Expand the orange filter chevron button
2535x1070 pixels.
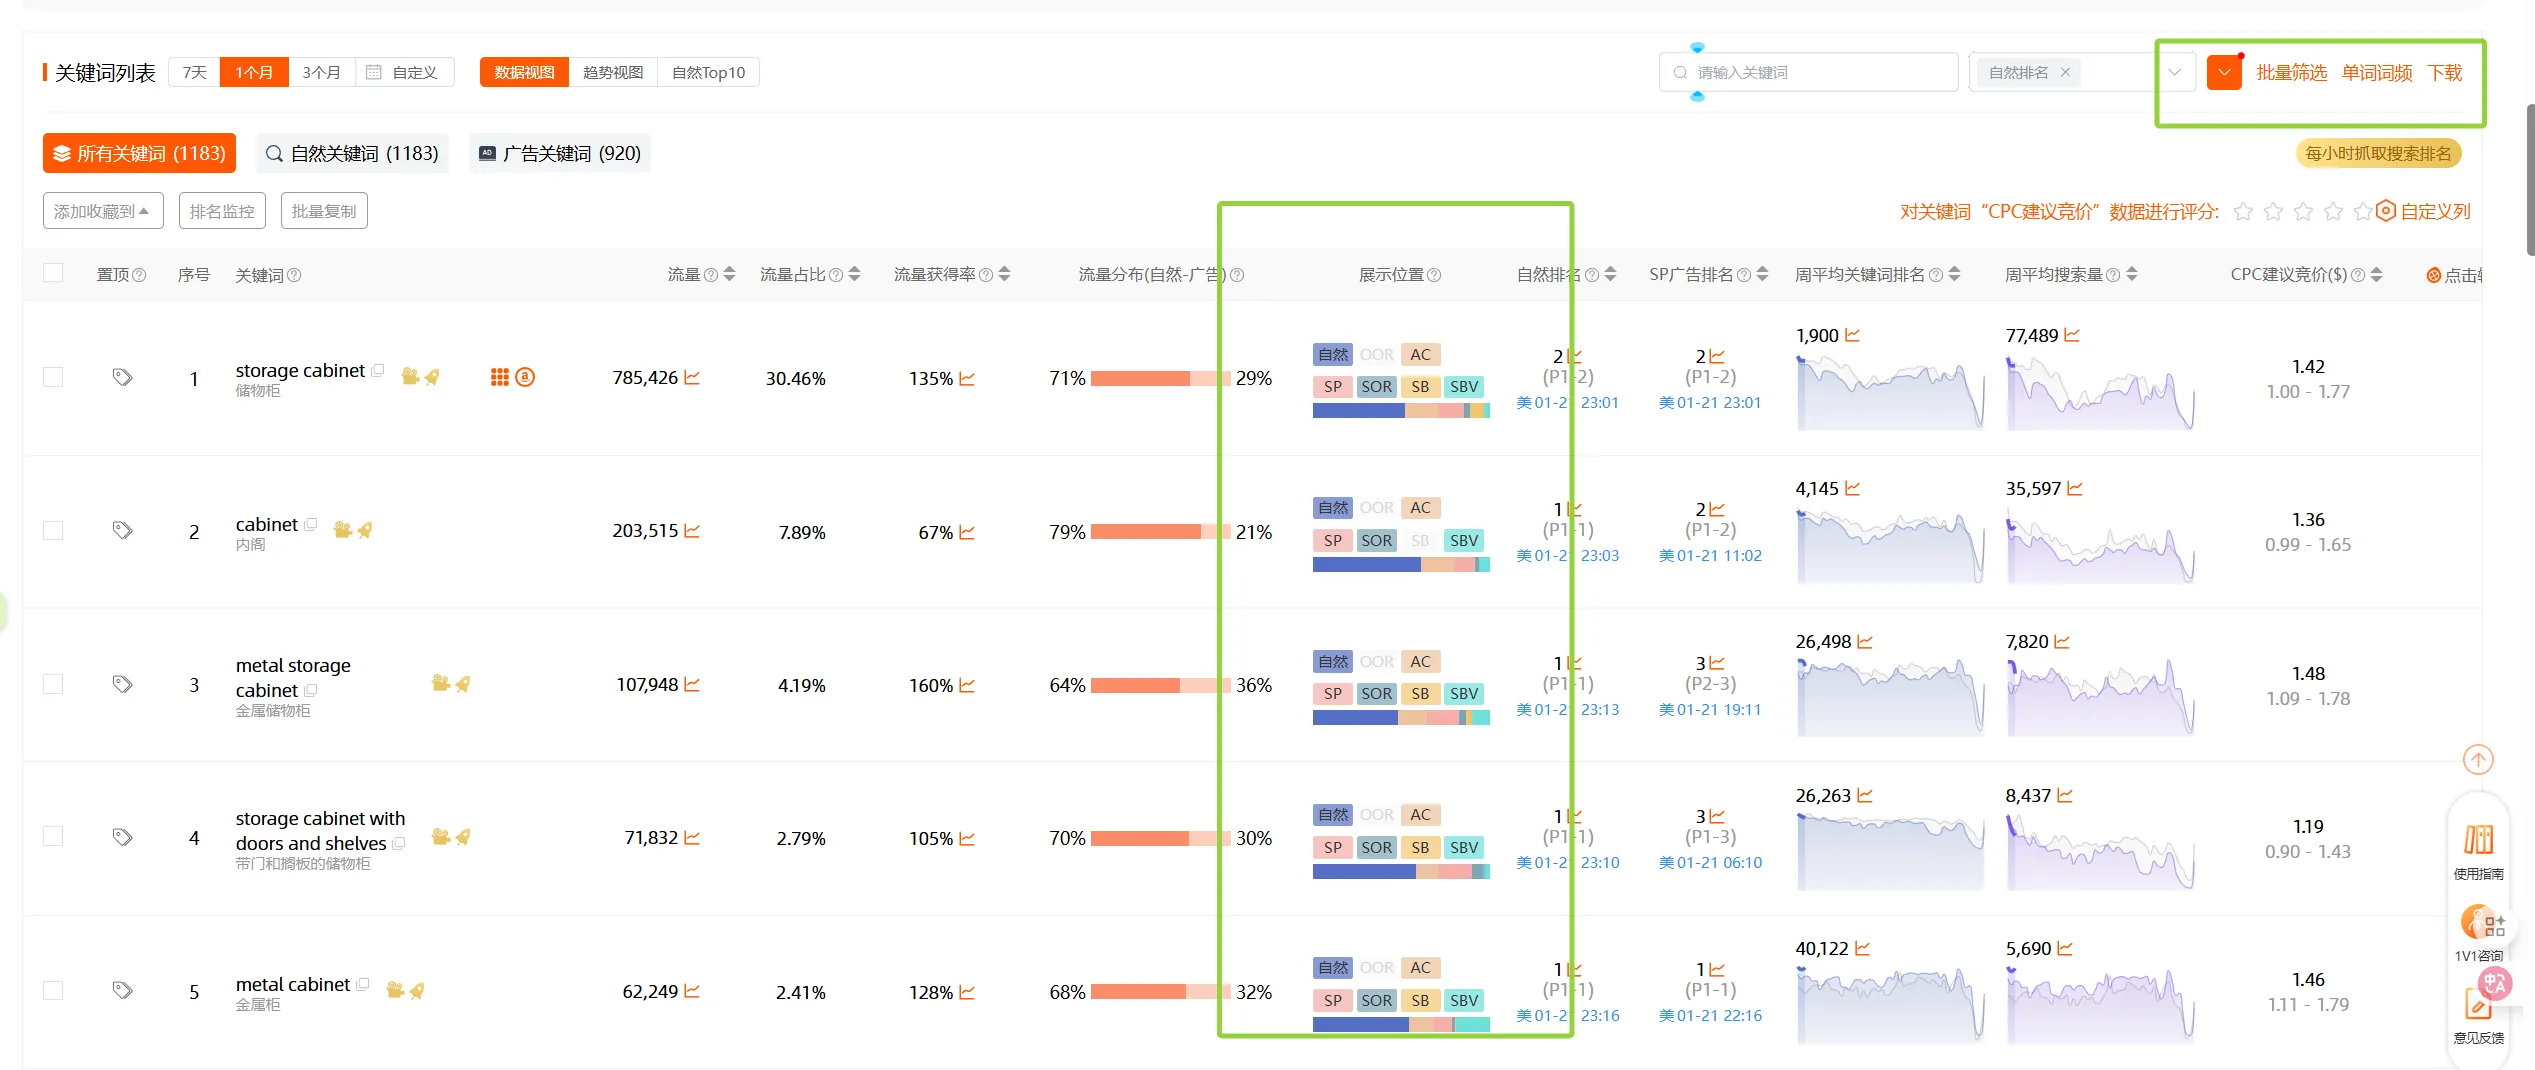click(2224, 73)
